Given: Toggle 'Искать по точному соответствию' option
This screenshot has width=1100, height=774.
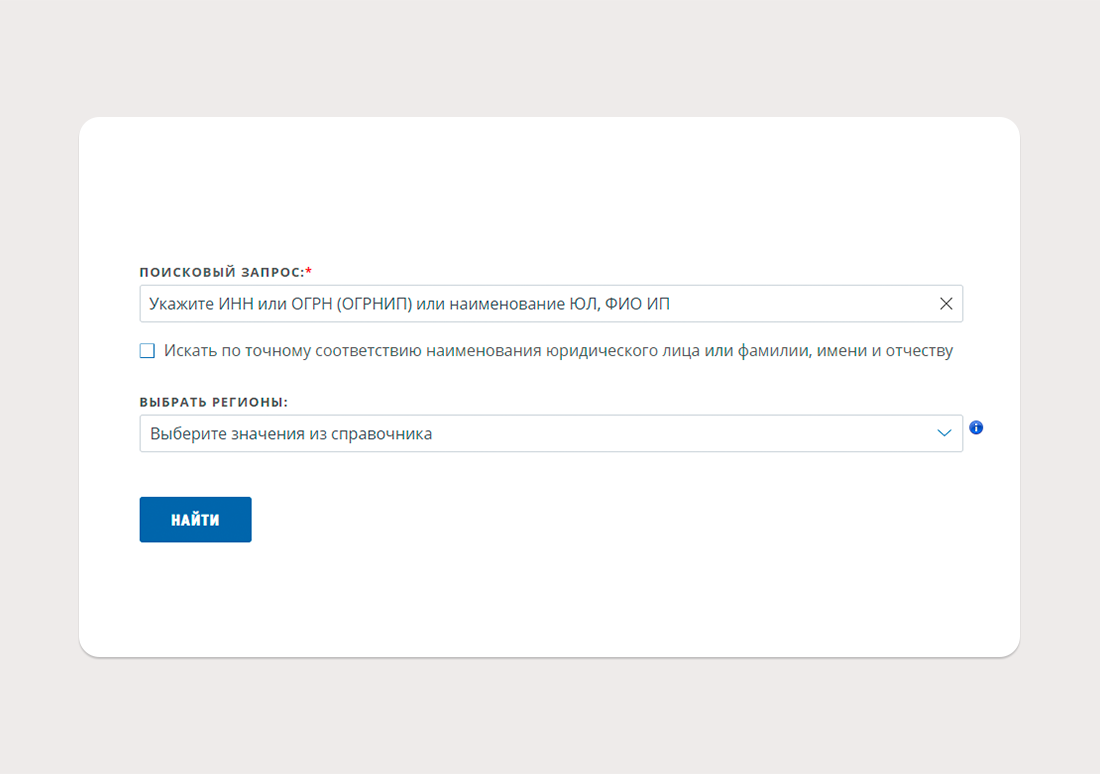Looking at the screenshot, I should point(147,350).
